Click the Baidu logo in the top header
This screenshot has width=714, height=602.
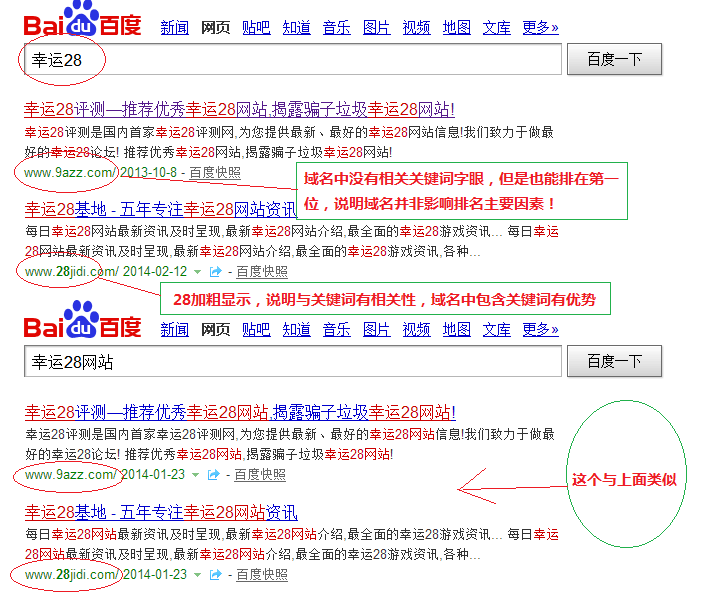pos(82,19)
